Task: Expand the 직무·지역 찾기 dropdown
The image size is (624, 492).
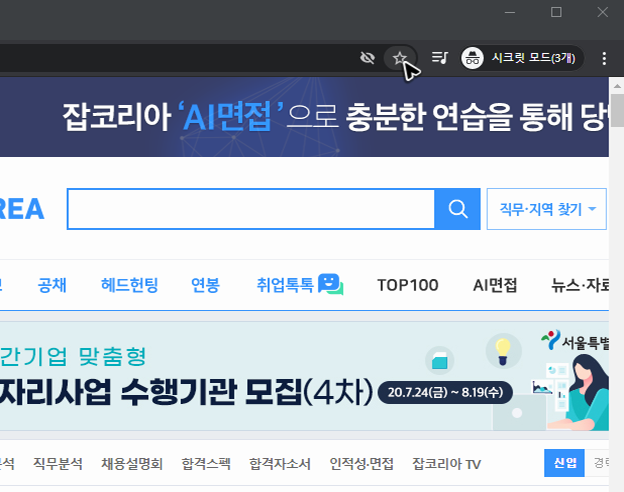Action: point(546,209)
